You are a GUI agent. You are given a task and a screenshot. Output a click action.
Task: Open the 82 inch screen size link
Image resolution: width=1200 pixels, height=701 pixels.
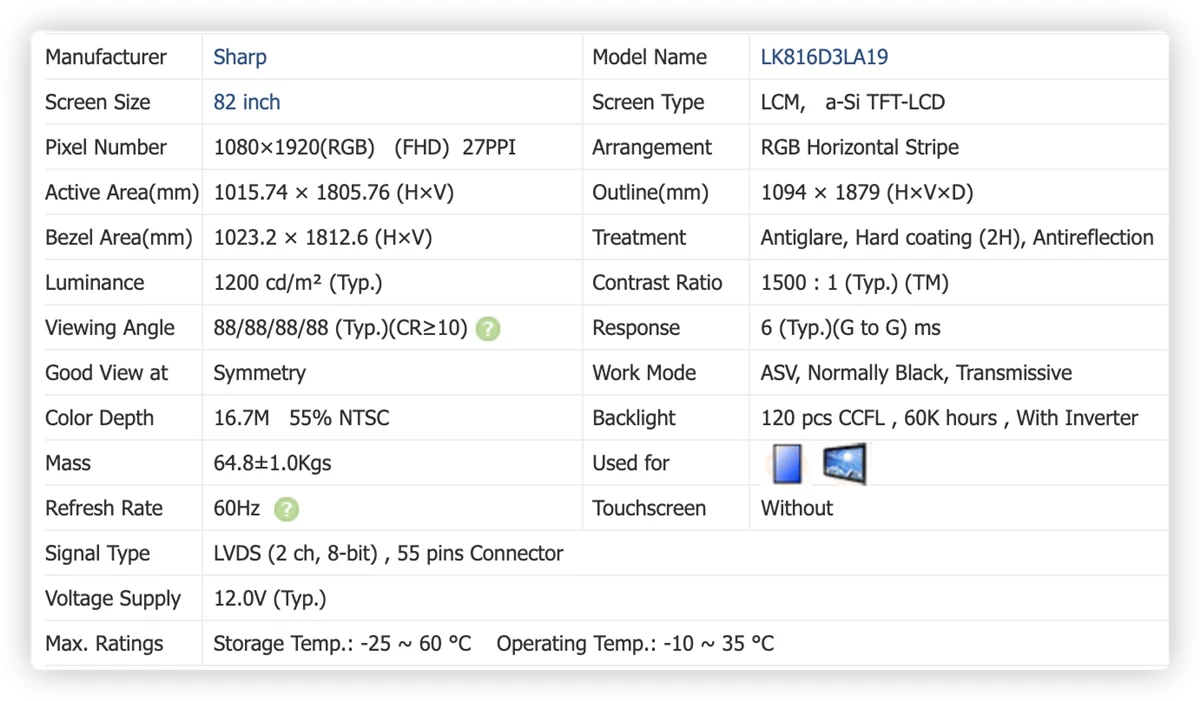[x=247, y=102]
